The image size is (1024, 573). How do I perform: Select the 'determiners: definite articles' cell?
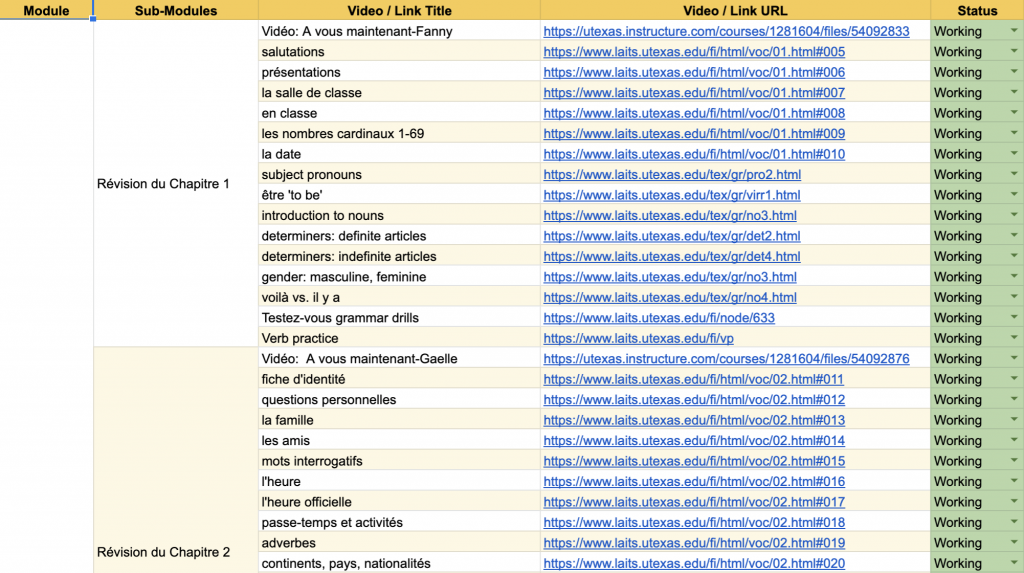pos(399,236)
